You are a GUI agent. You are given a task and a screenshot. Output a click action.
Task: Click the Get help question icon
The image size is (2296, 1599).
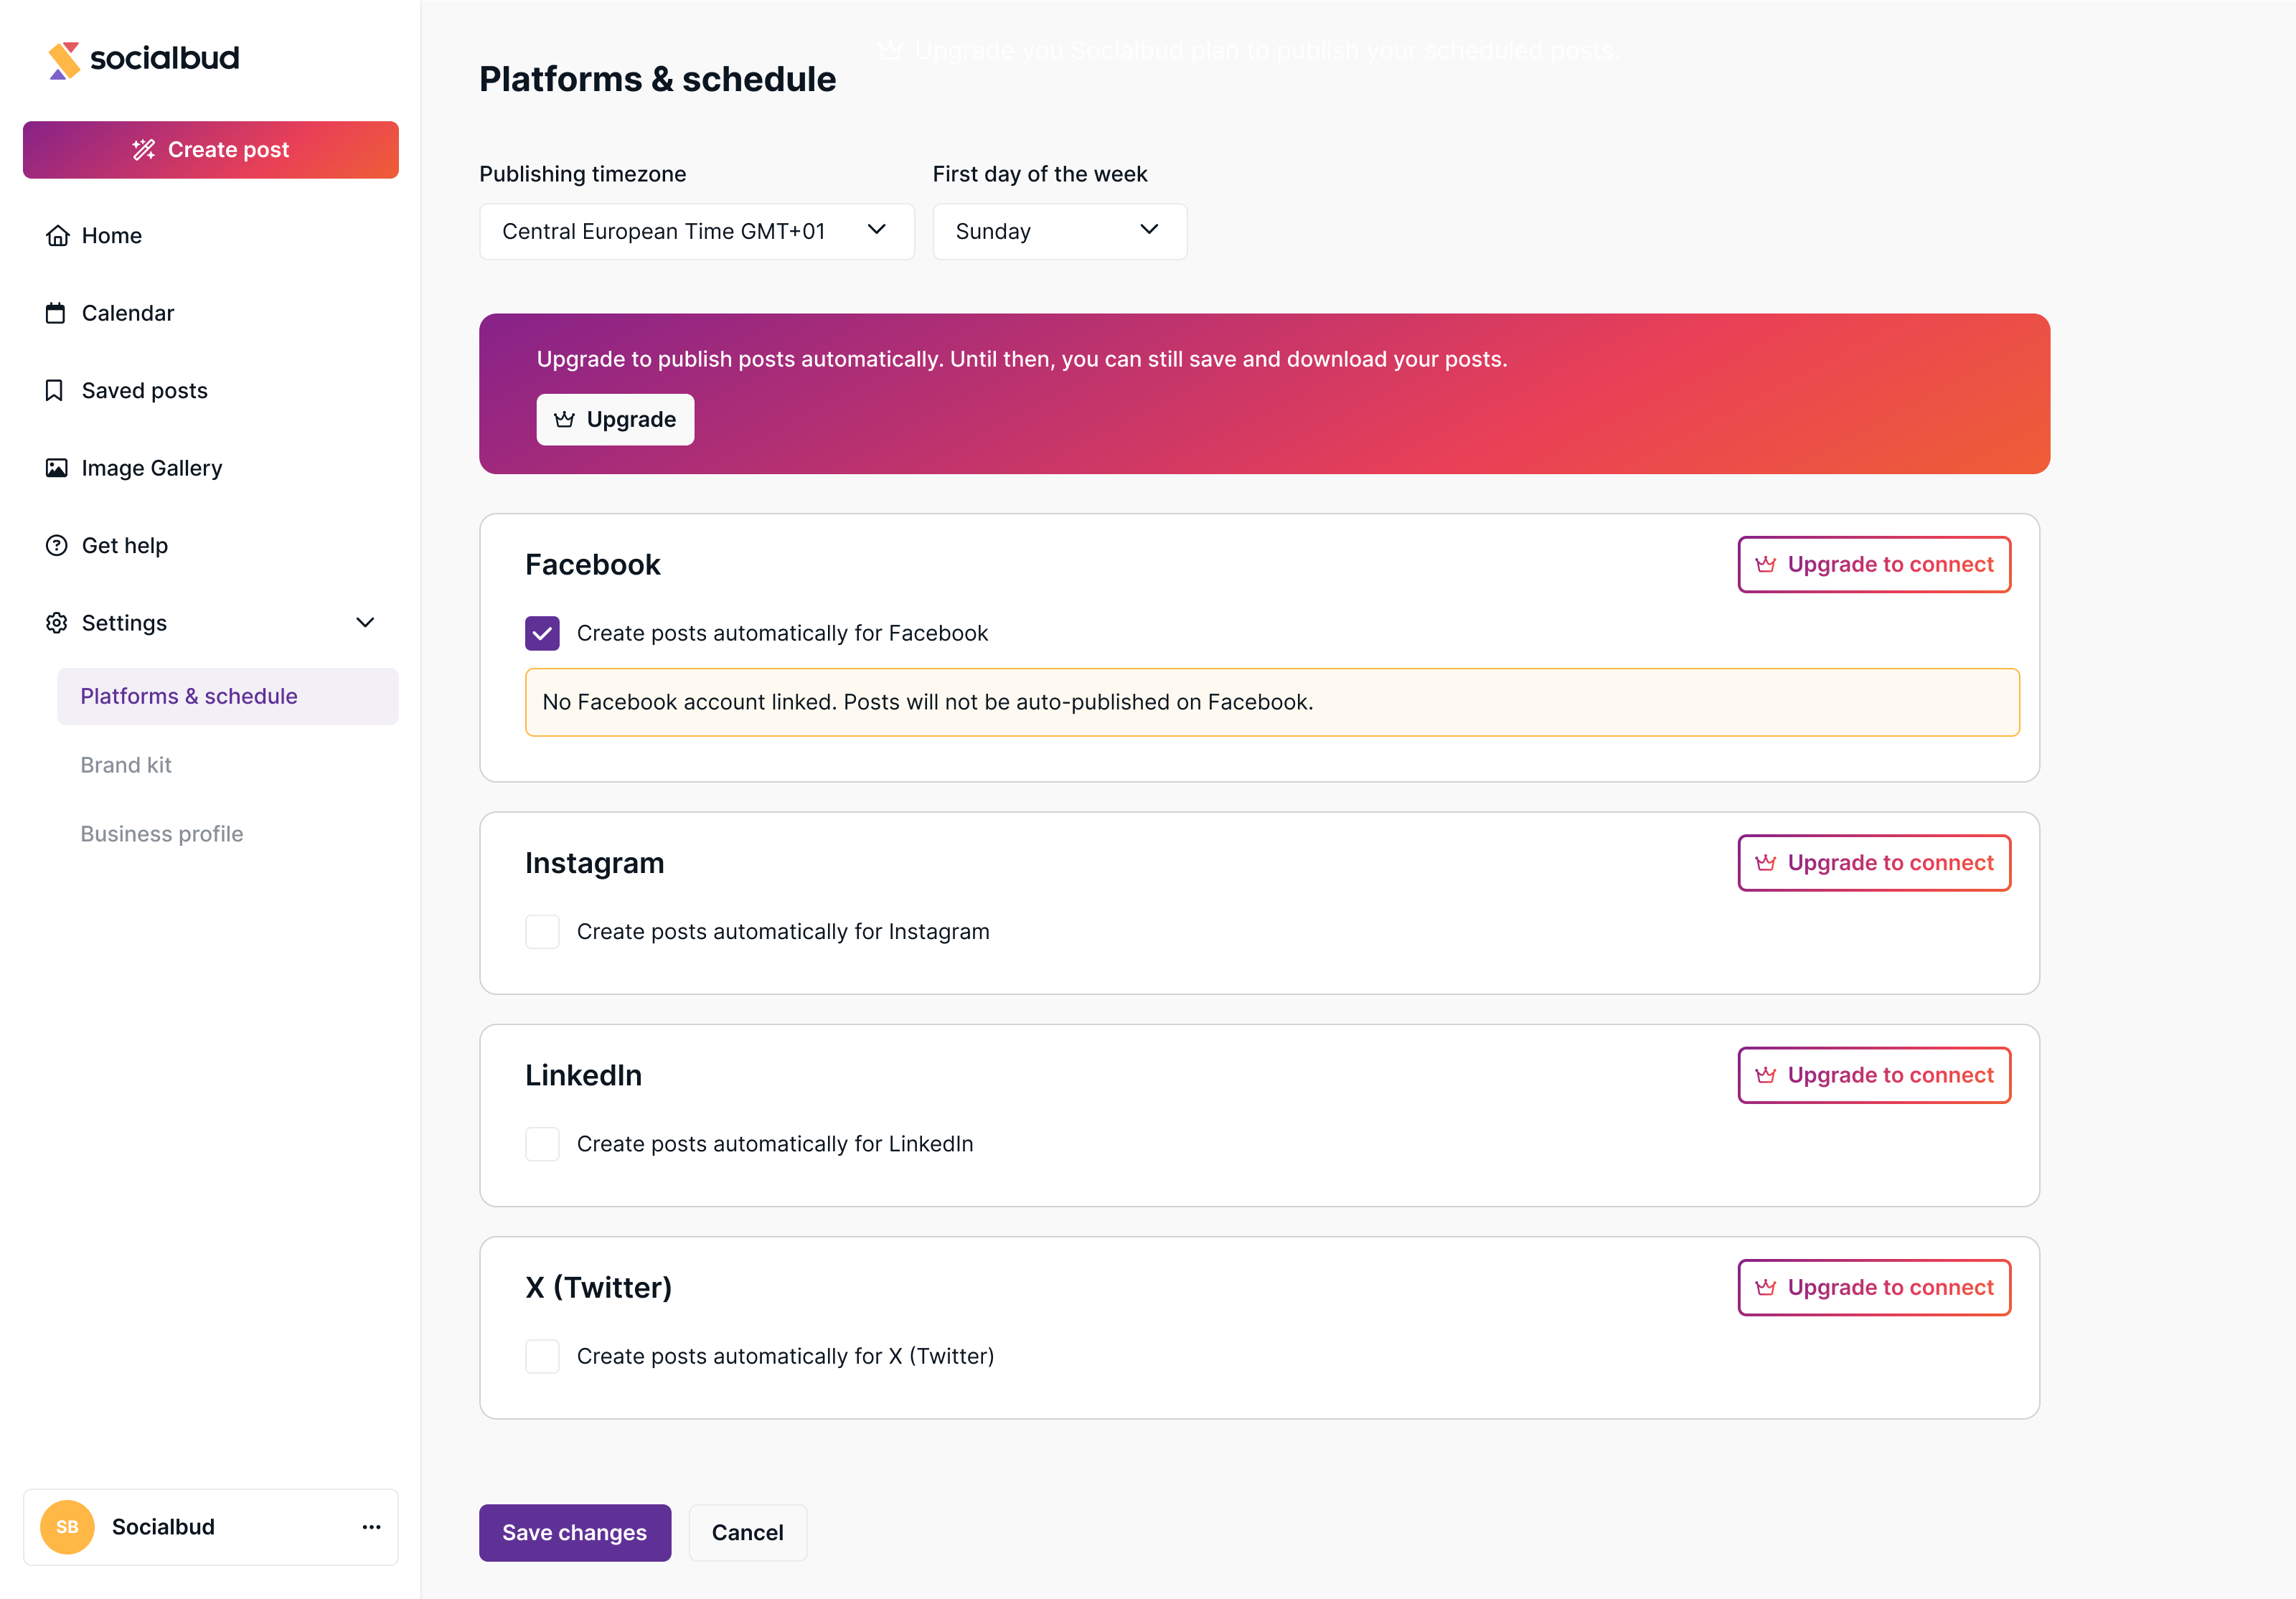point(57,545)
